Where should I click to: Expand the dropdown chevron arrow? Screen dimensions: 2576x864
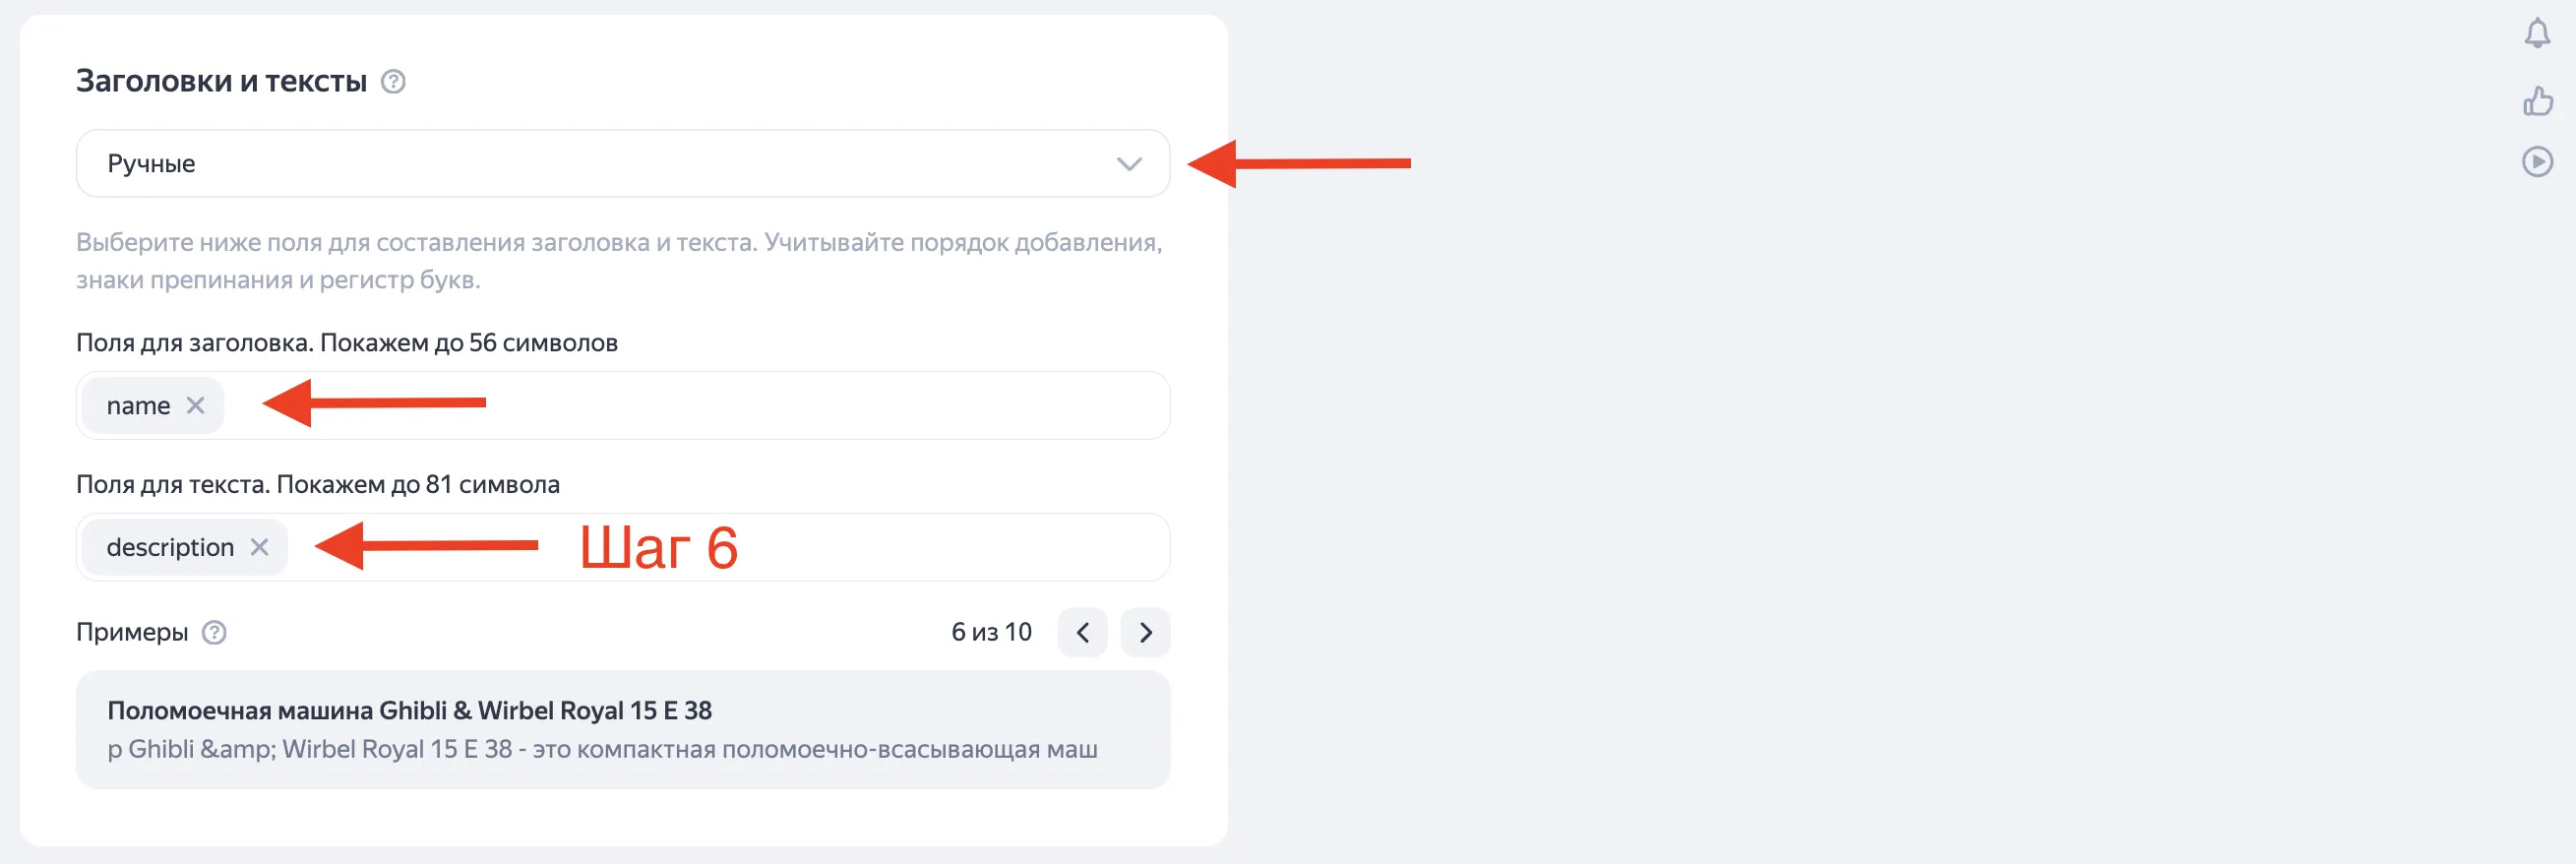pyautogui.click(x=1129, y=164)
